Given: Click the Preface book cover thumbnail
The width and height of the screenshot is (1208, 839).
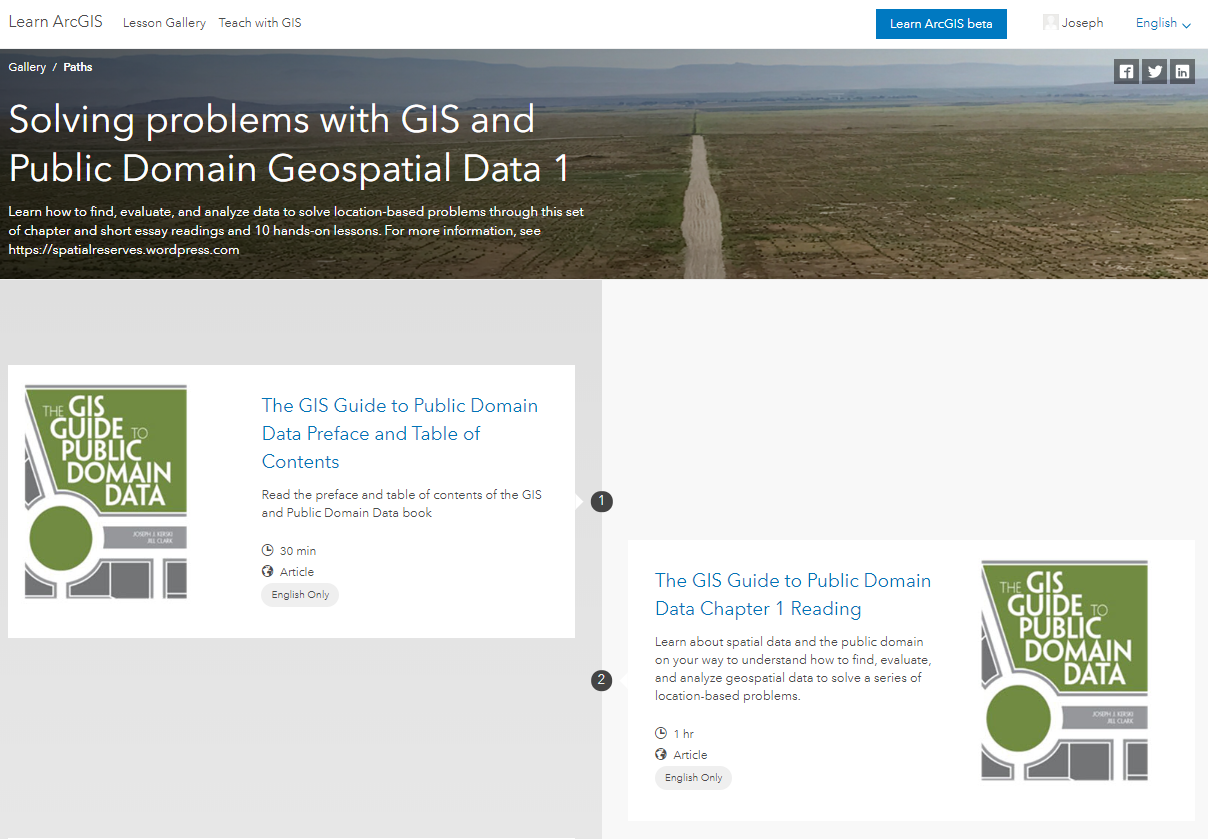Looking at the screenshot, I should tap(106, 491).
